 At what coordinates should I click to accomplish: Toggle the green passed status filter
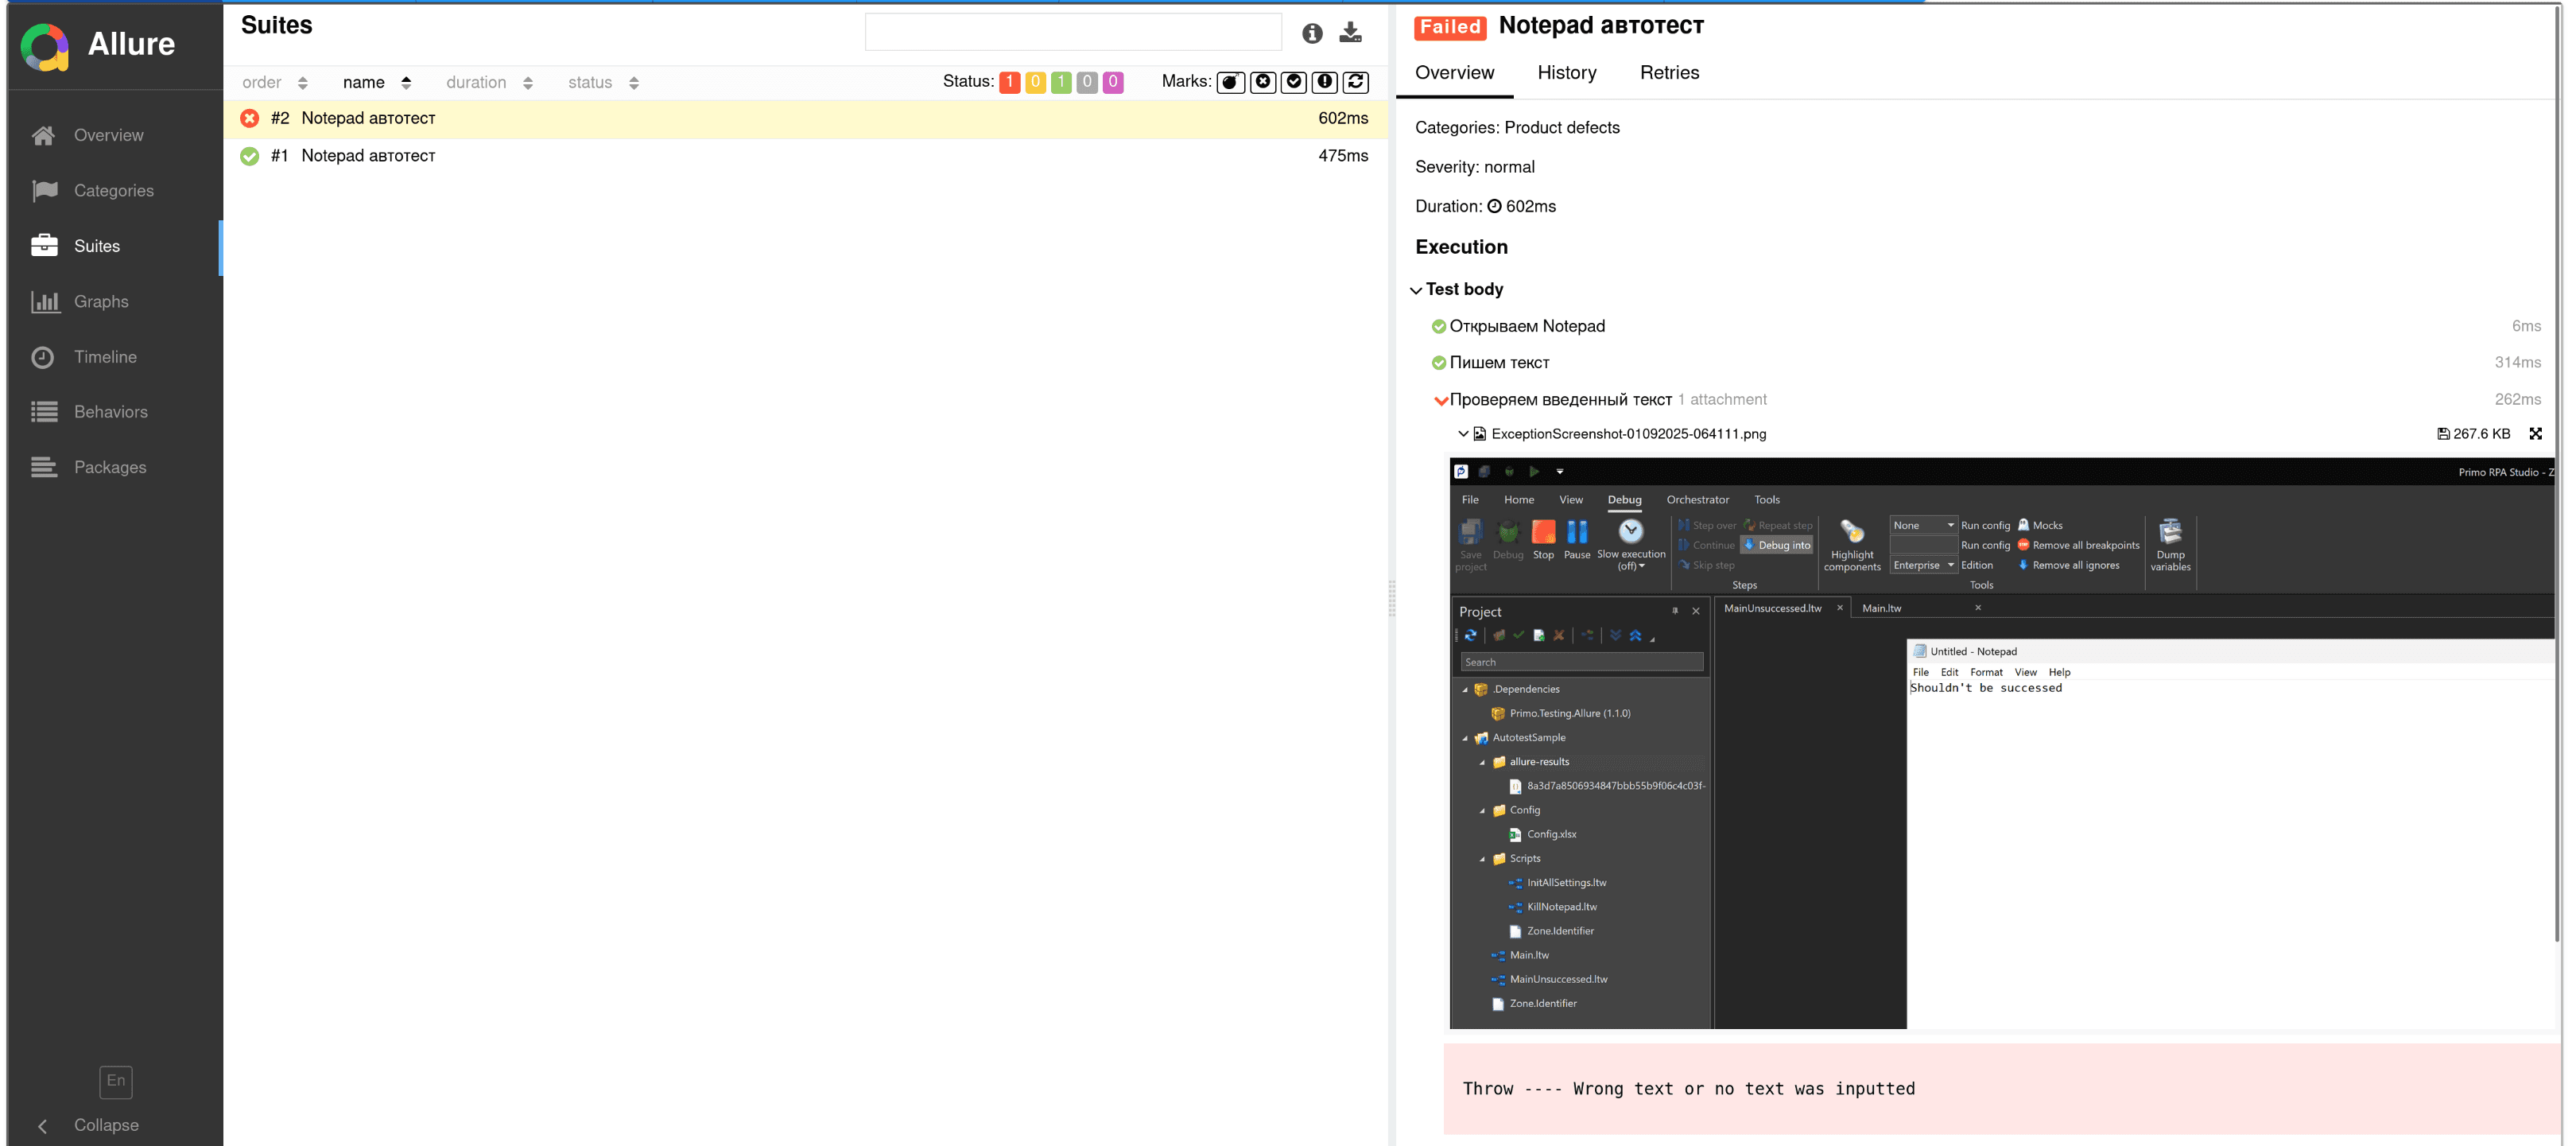tap(1061, 82)
